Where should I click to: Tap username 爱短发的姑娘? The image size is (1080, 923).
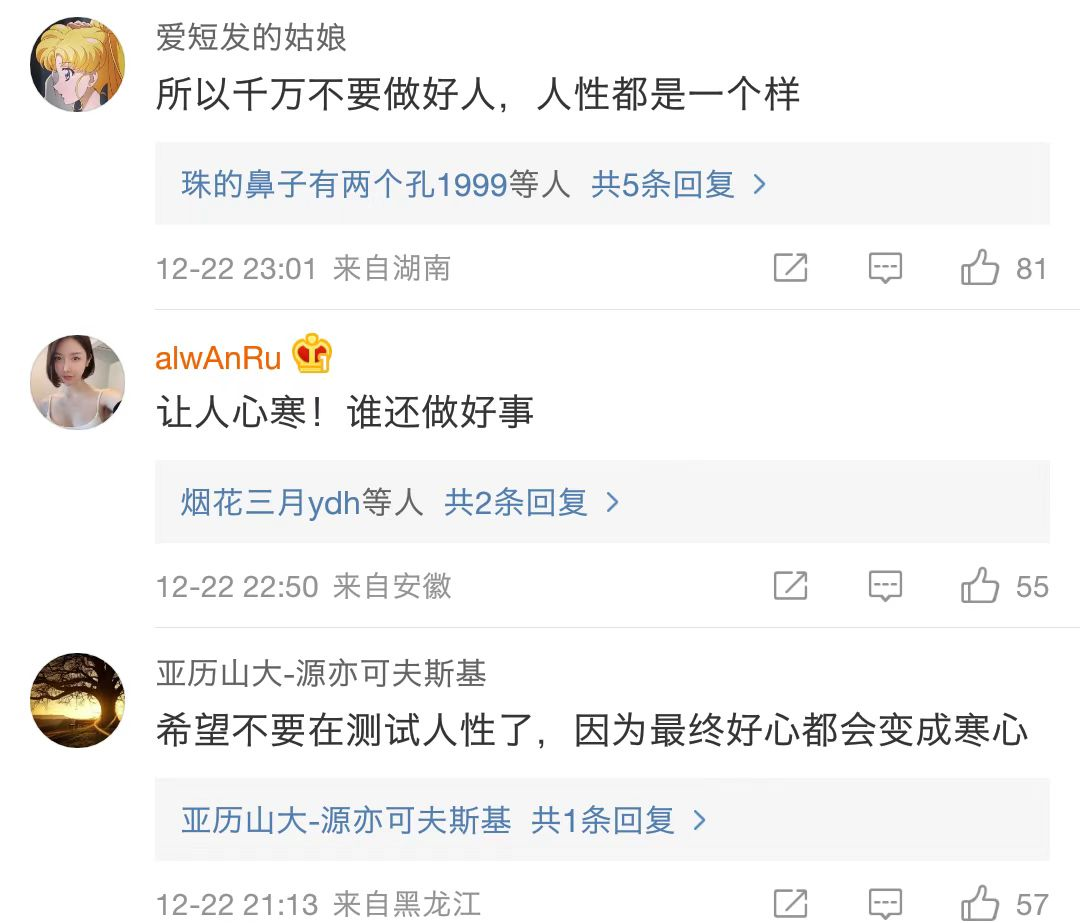251,38
